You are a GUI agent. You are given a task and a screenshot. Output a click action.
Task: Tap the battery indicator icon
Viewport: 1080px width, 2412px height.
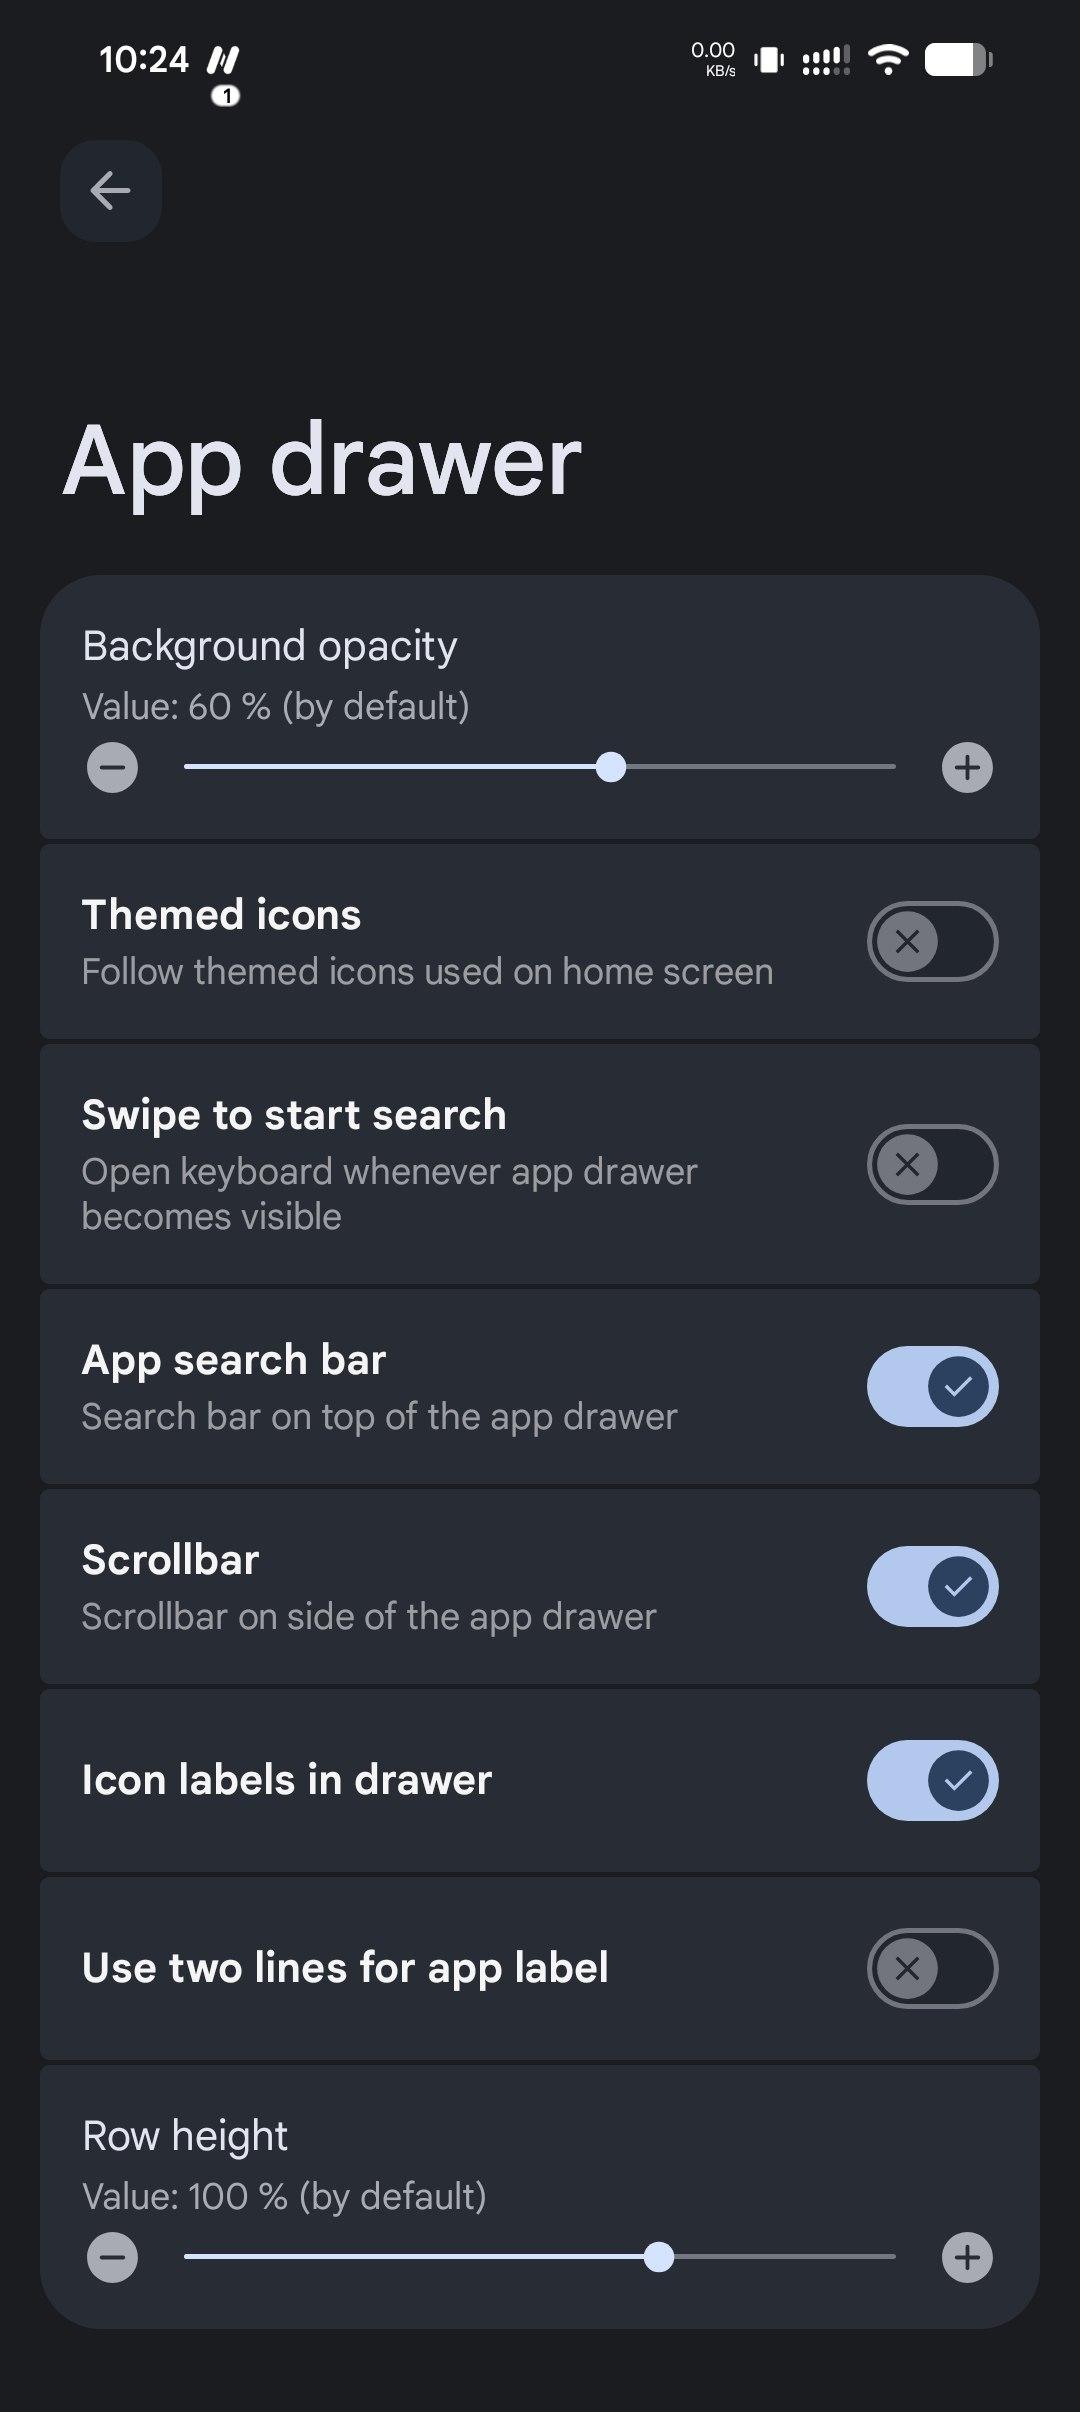coord(958,60)
